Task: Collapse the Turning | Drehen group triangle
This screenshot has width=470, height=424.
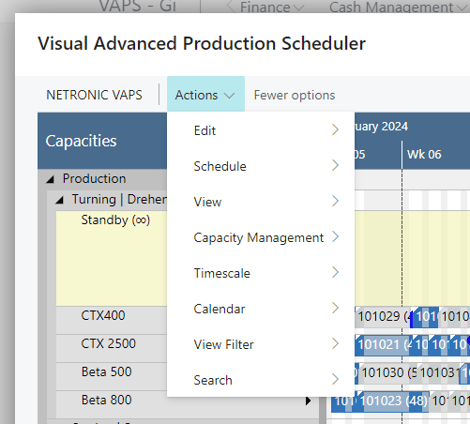Action: pyautogui.click(x=60, y=200)
